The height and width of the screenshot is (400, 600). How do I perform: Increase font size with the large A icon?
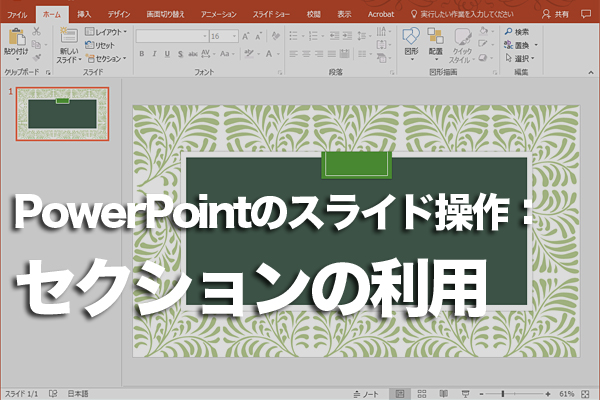(246, 36)
